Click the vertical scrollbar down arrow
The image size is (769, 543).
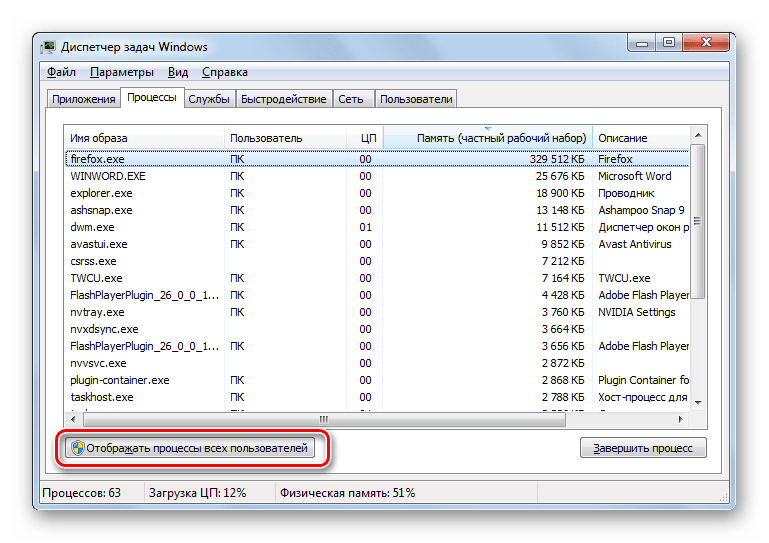[x=698, y=403]
